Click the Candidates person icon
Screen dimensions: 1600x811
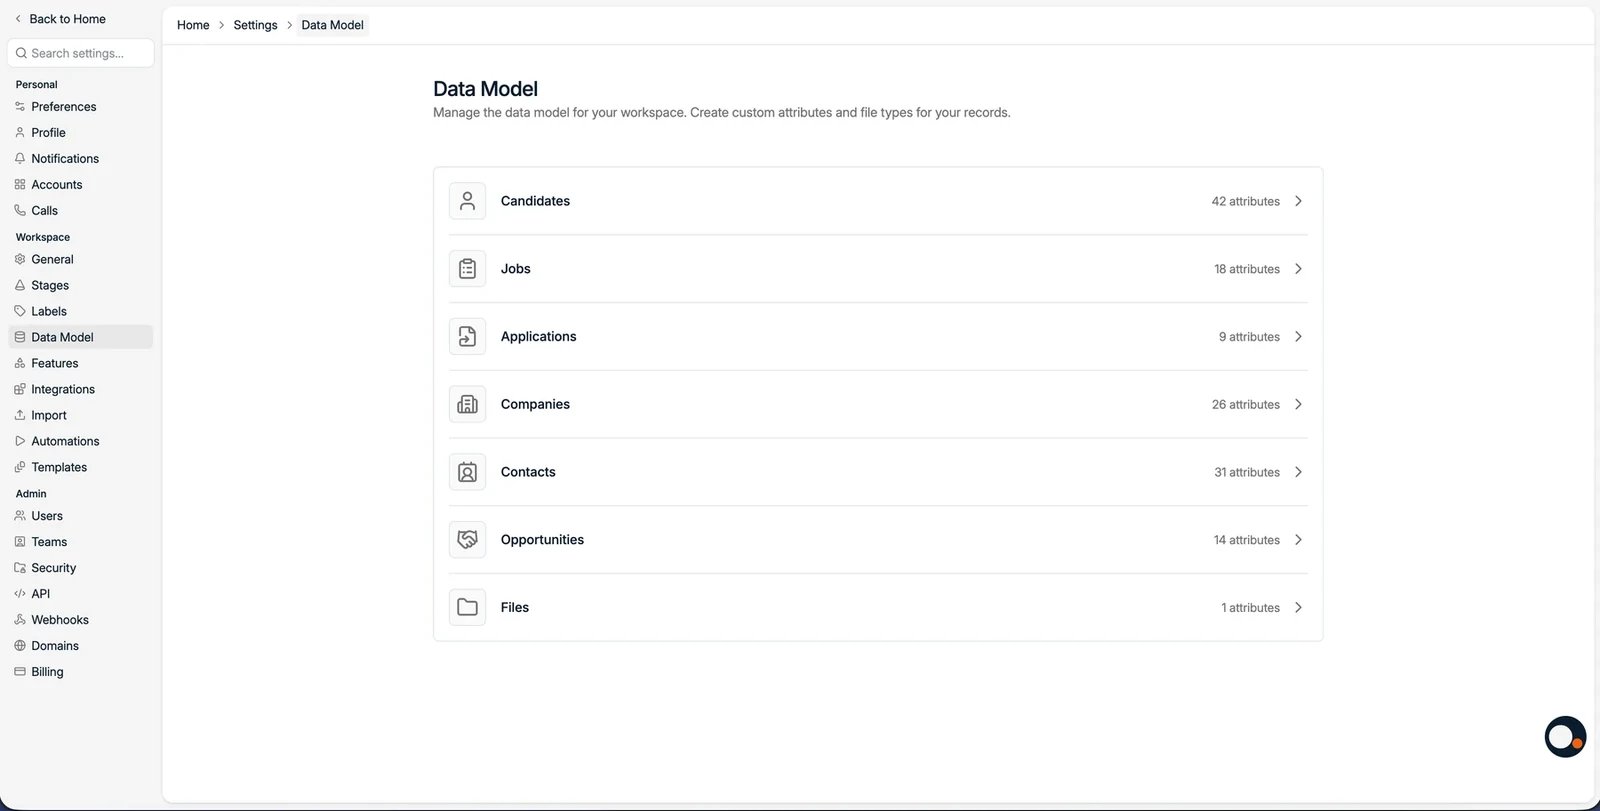[x=467, y=201]
